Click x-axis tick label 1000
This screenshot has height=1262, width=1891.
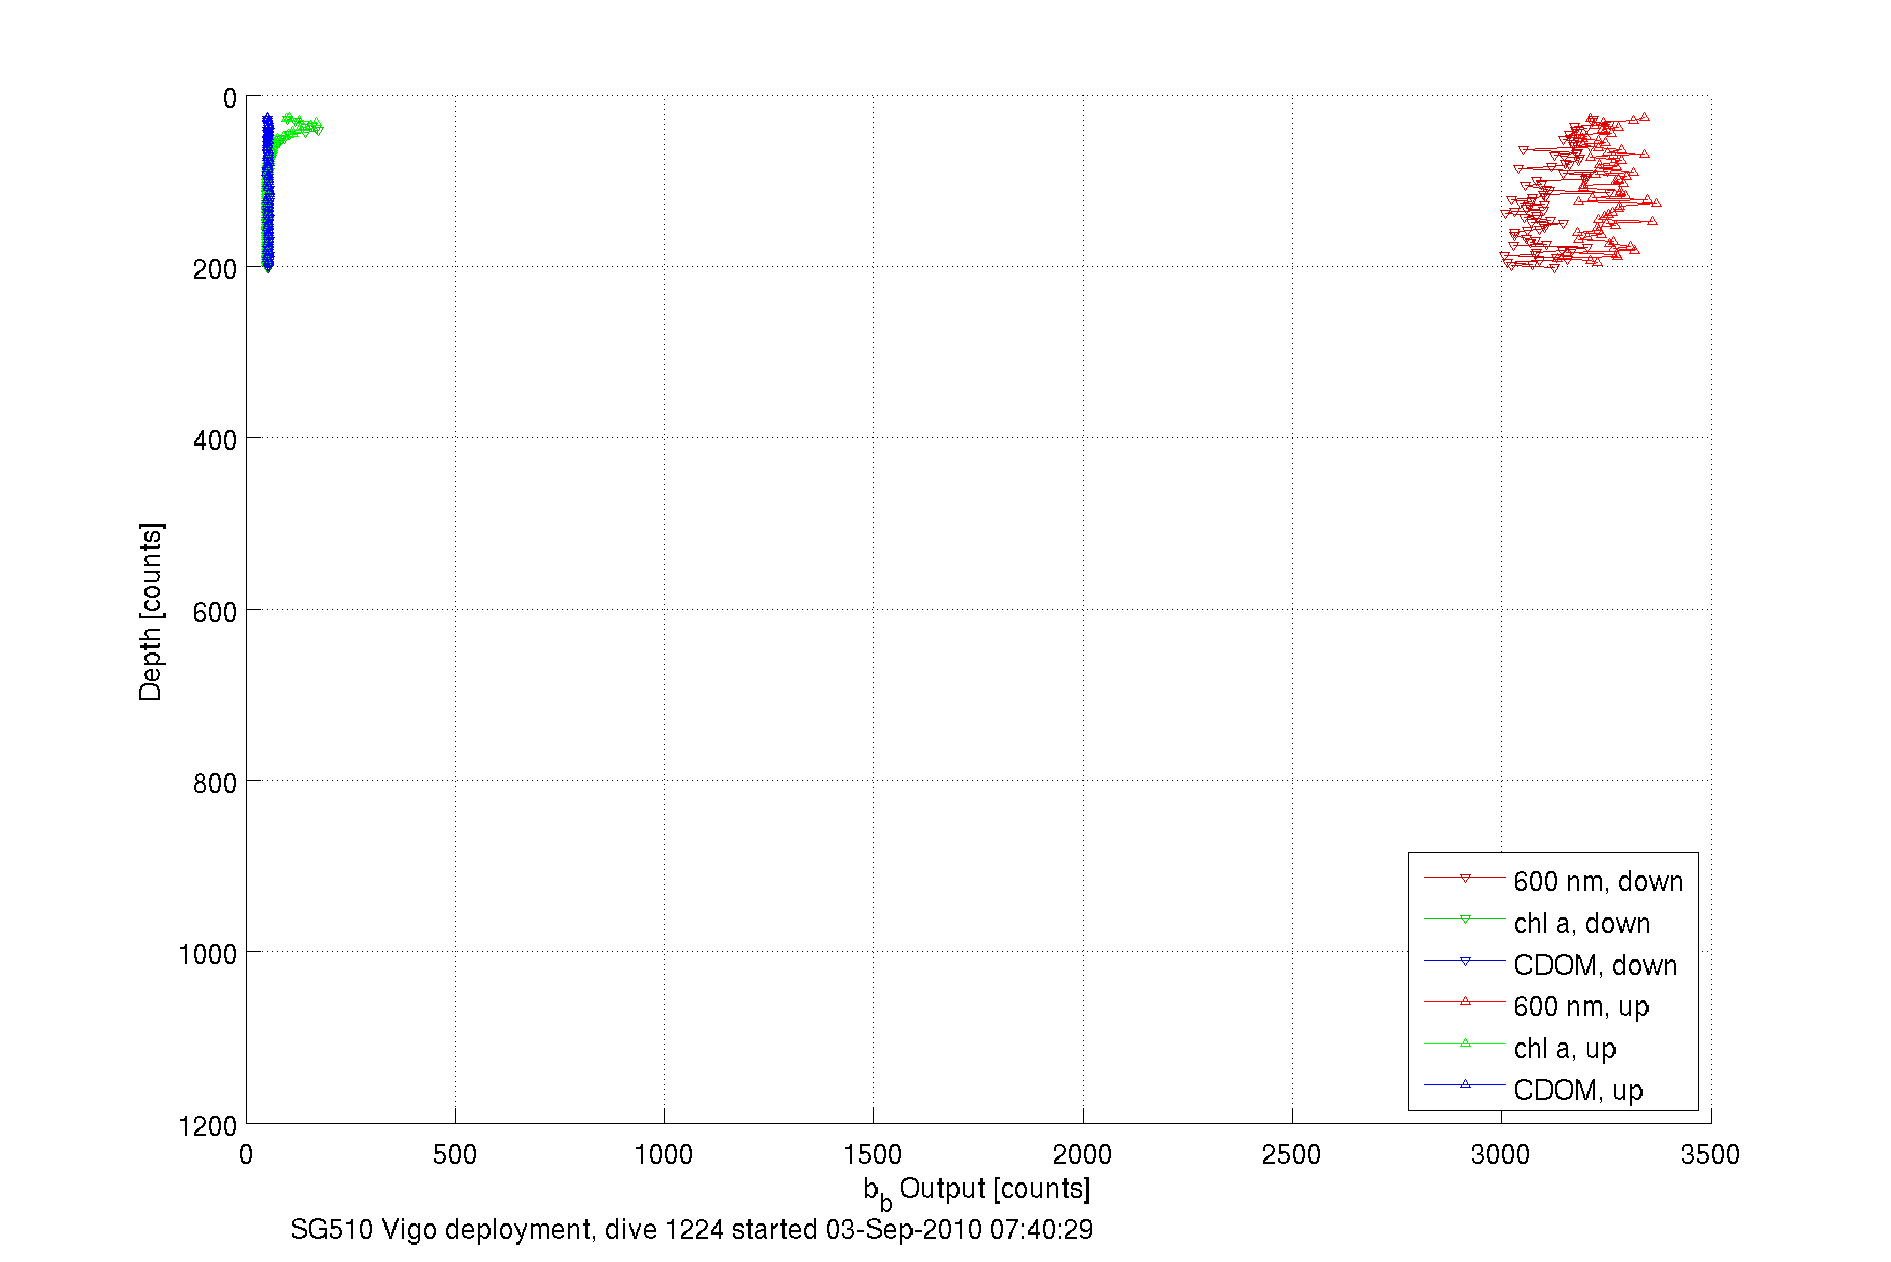point(664,1155)
